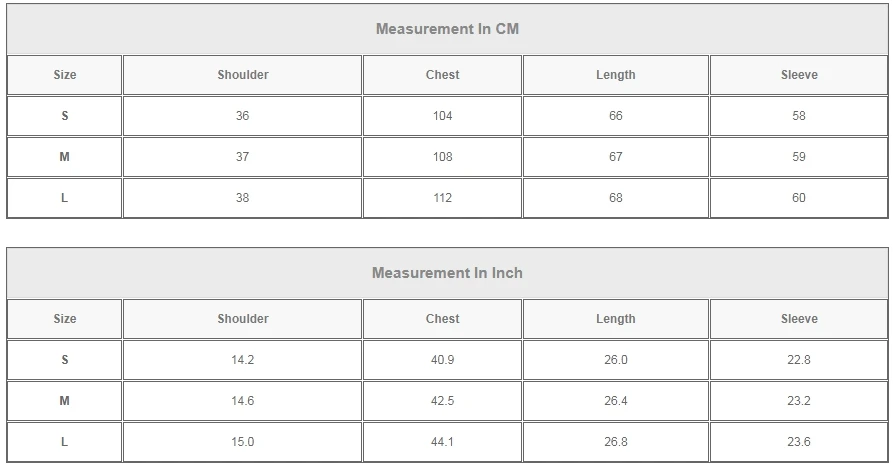Click the sleeve value 60 in the CM table
Viewport: 893px width, 468px height.
pos(799,198)
